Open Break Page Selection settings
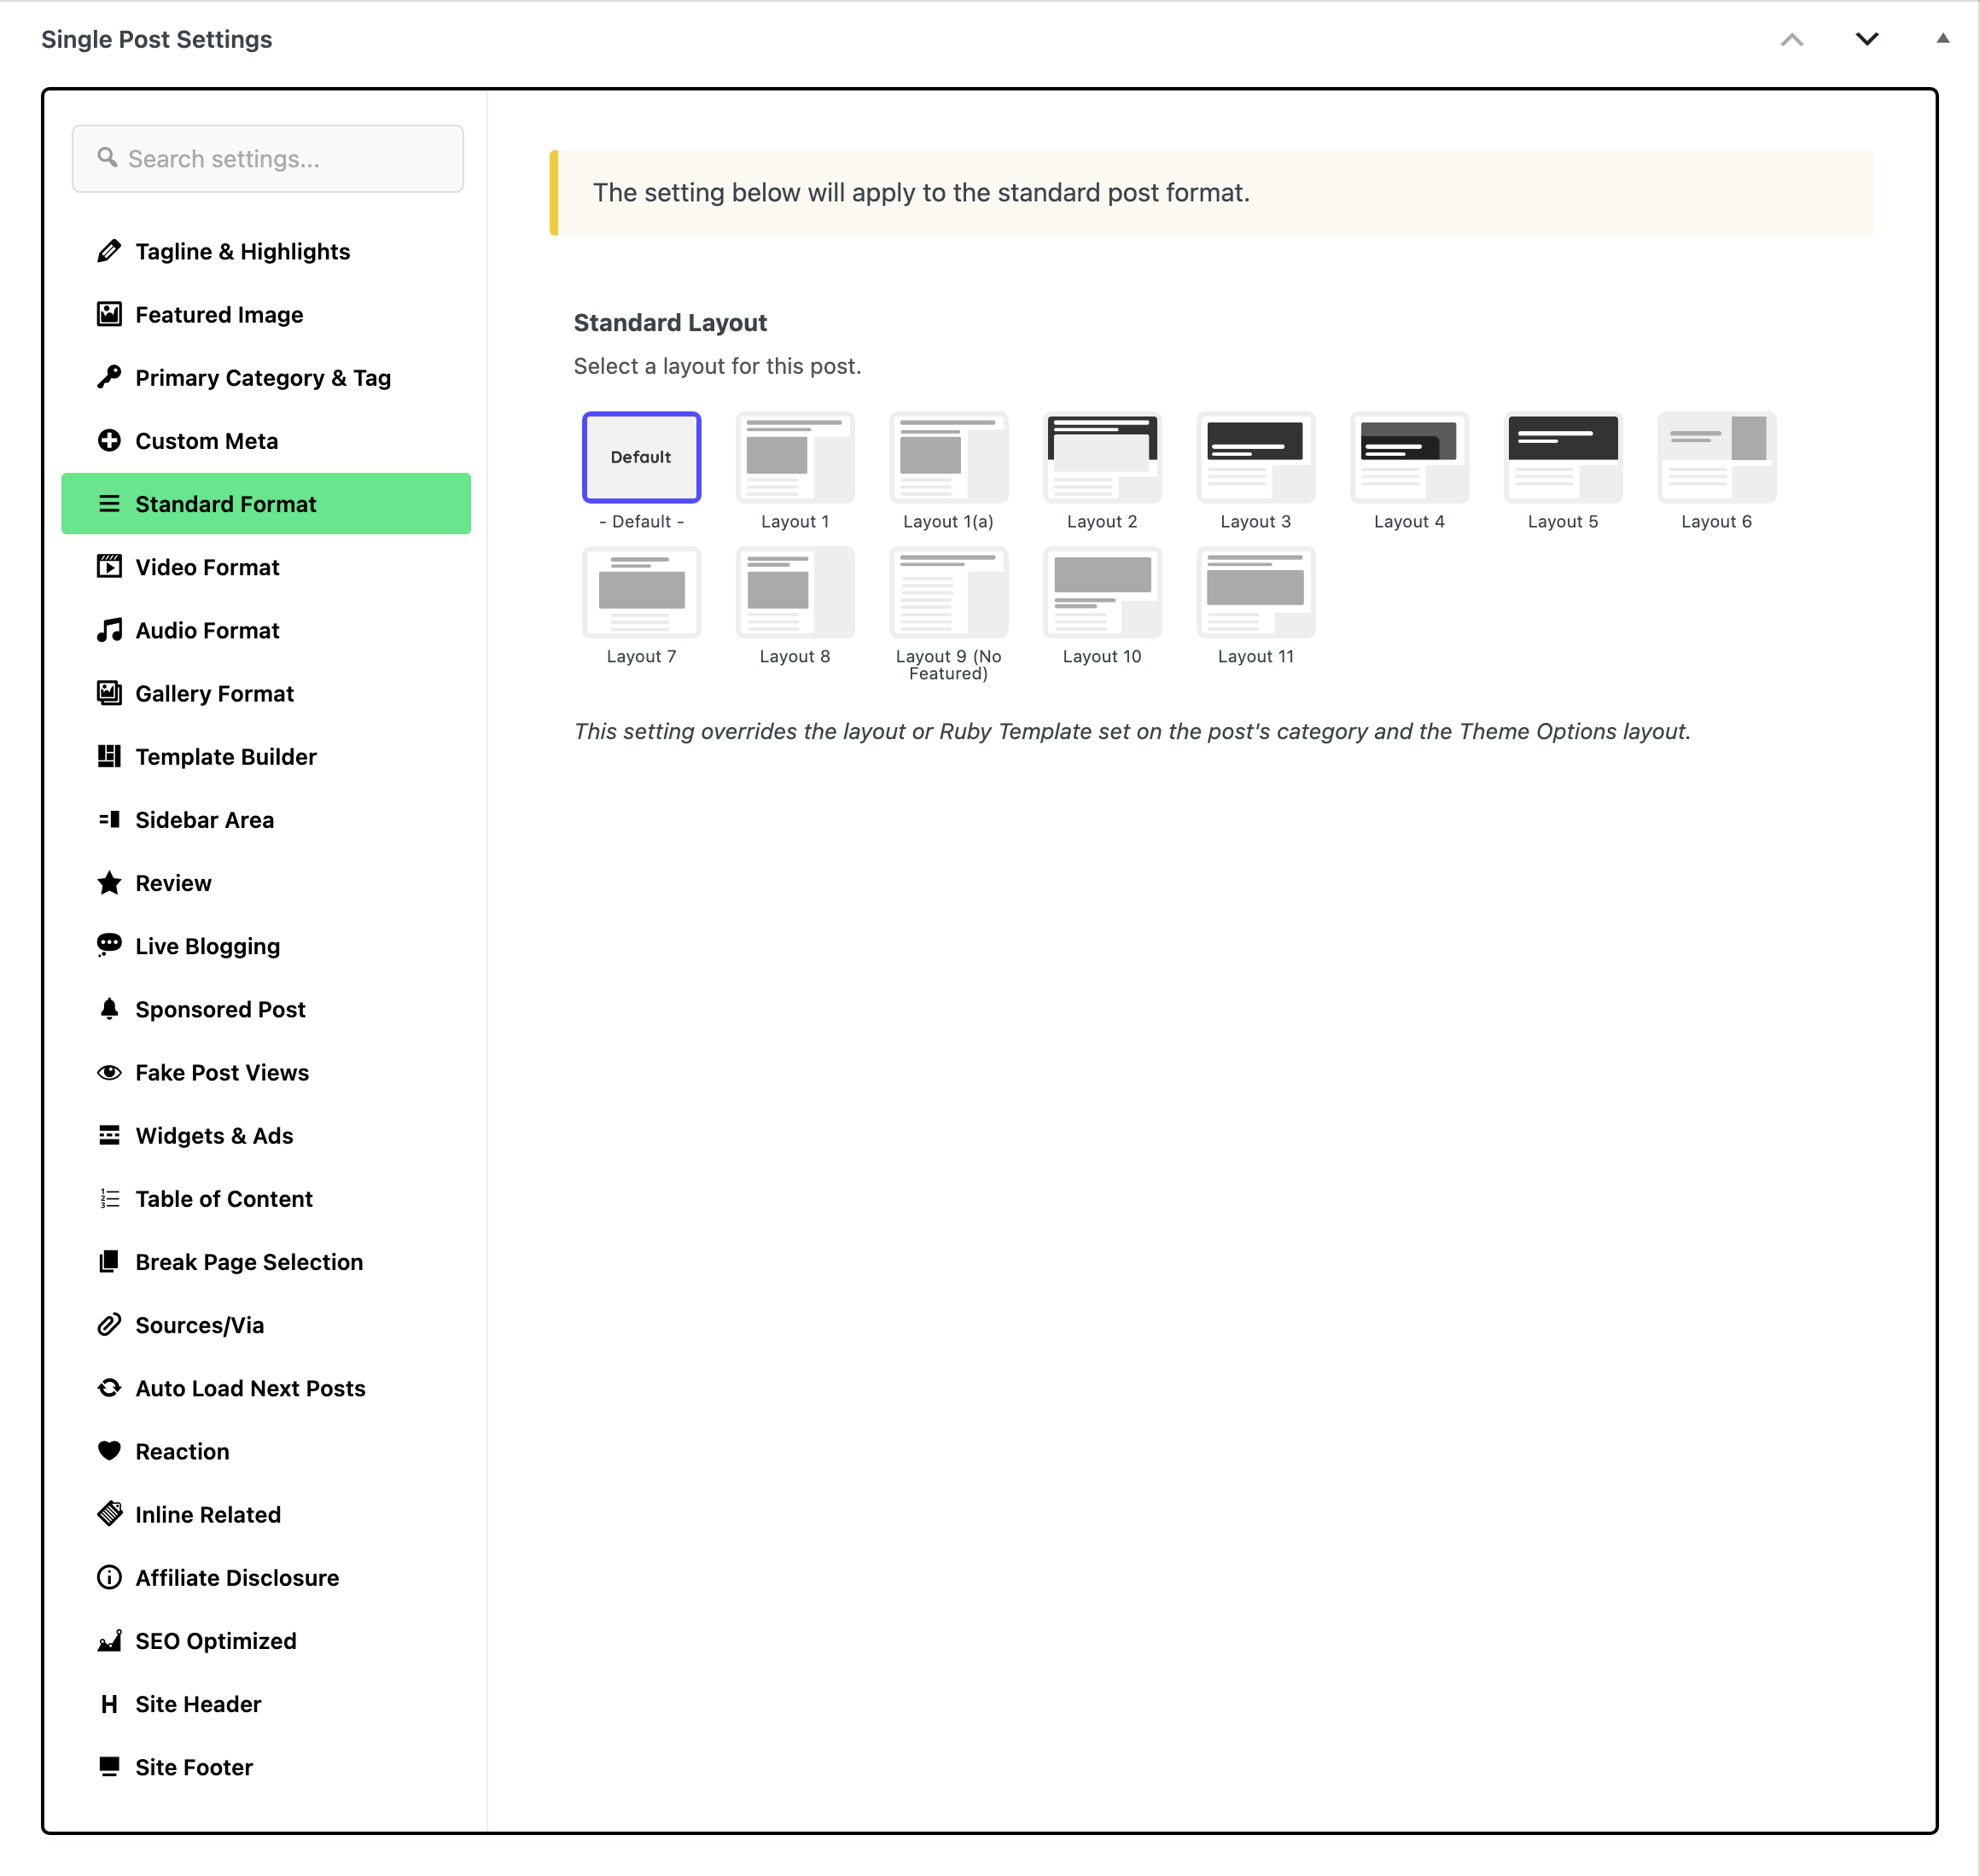 pyautogui.click(x=266, y=1261)
